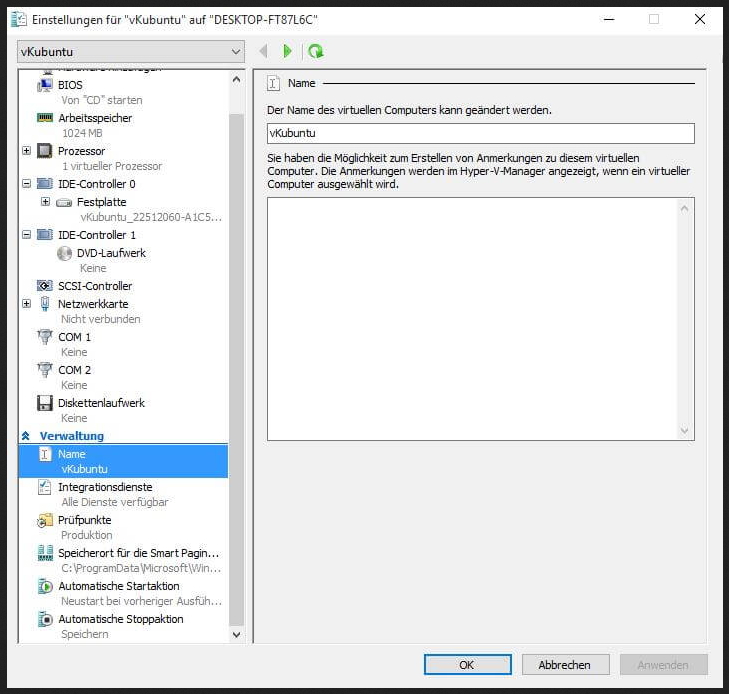
Task: Select the COM 2 entry label
Action: 74,370
